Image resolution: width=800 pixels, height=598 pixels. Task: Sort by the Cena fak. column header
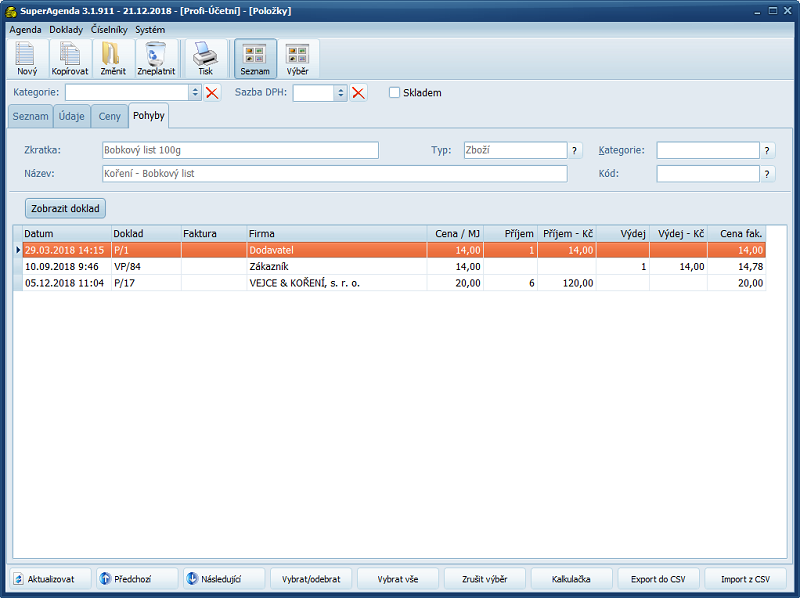point(737,234)
